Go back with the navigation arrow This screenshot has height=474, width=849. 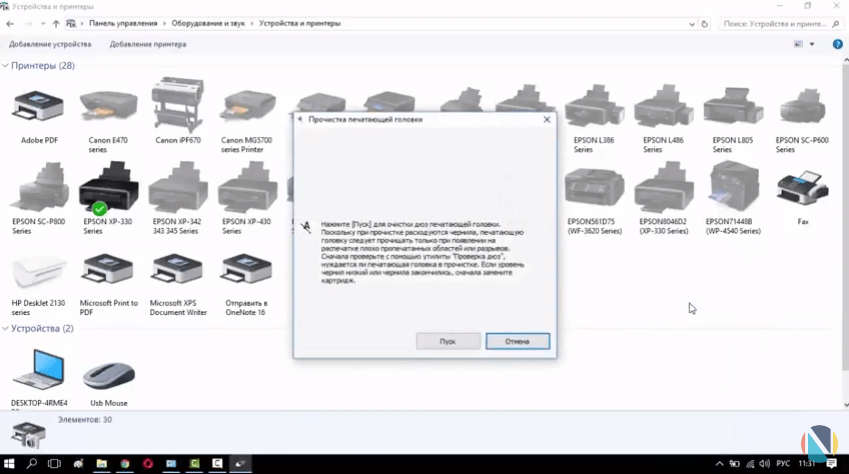tap(10, 24)
